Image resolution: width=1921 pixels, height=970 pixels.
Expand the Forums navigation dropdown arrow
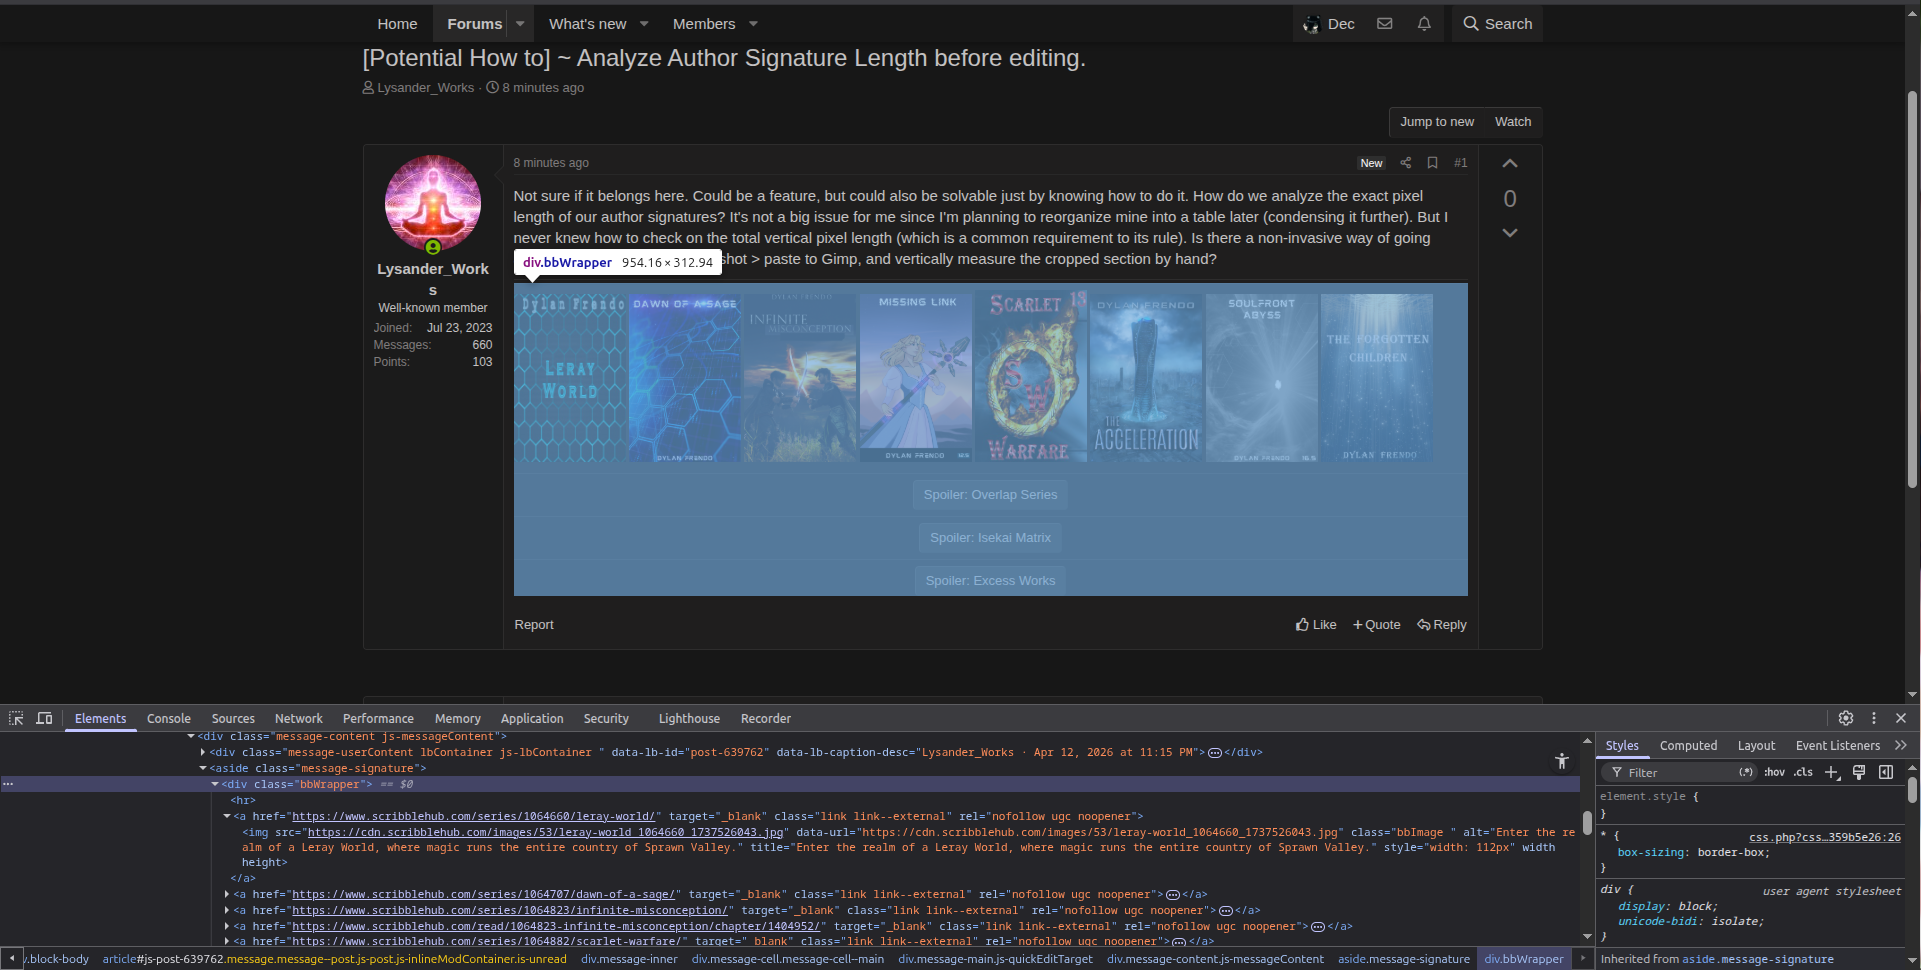tap(520, 24)
